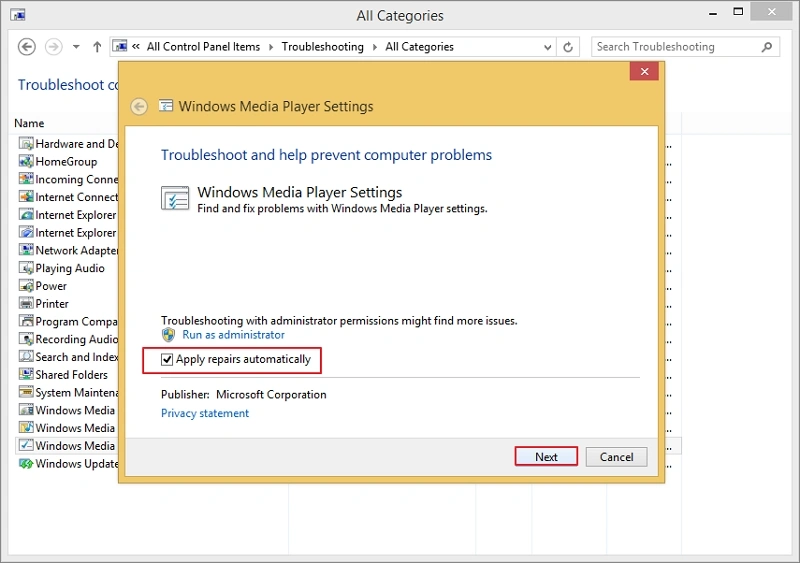
Task: Uncheck Apply repairs automatically
Action: click(x=167, y=359)
